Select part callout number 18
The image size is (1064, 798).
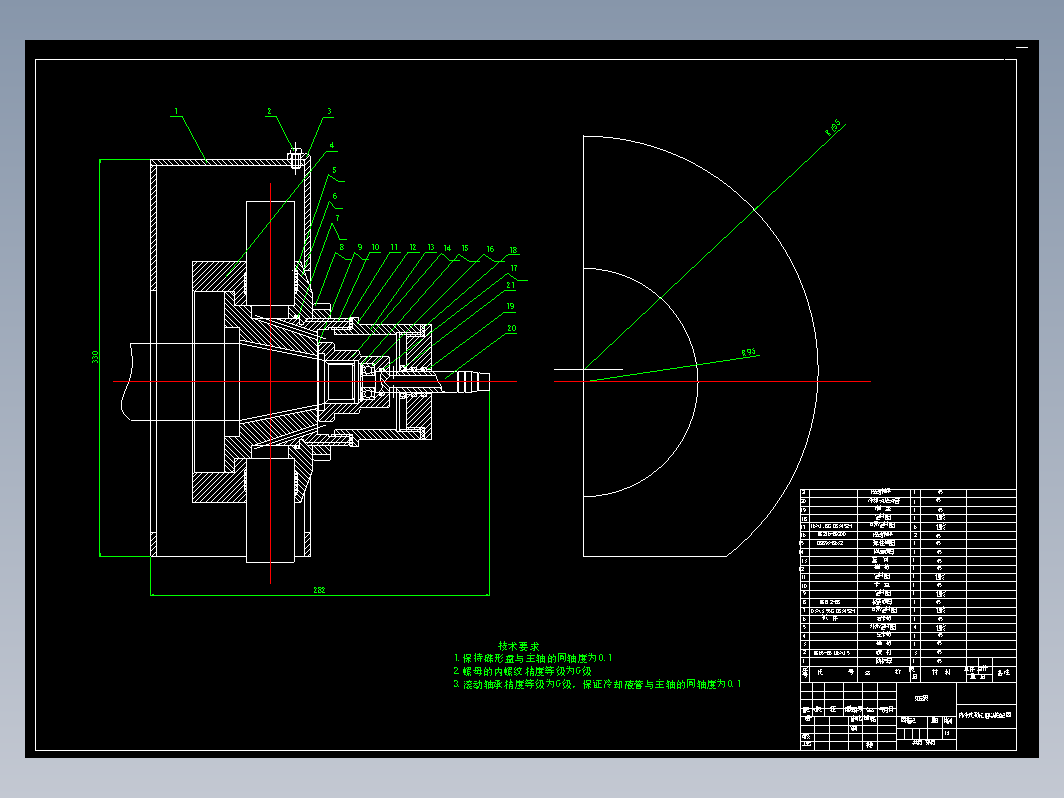point(513,249)
